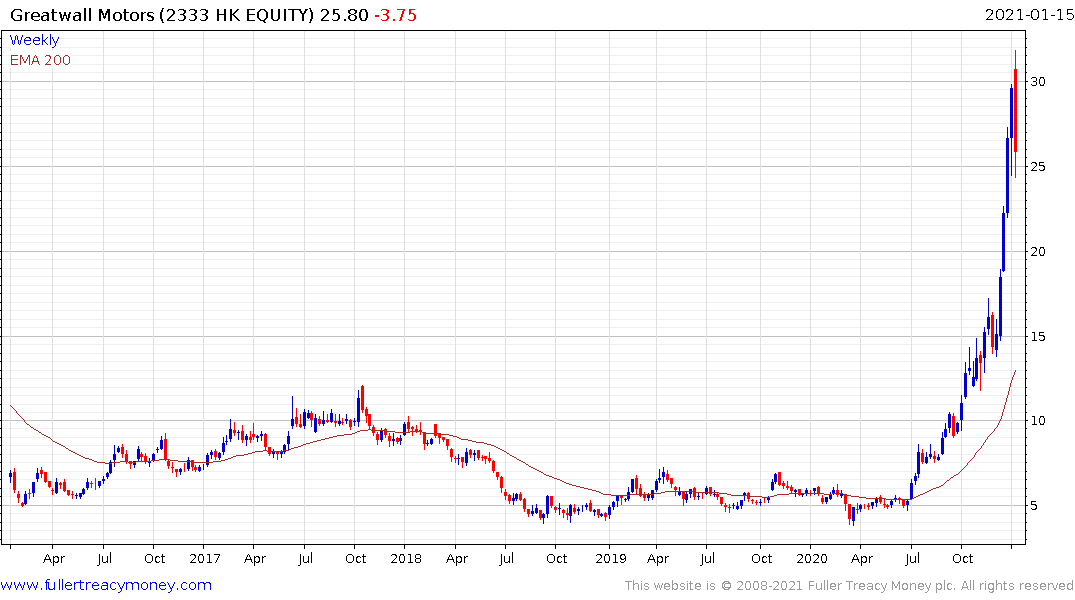Click the 30 price axis label
The width and height of the screenshot is (1075, 600).
1038,82
